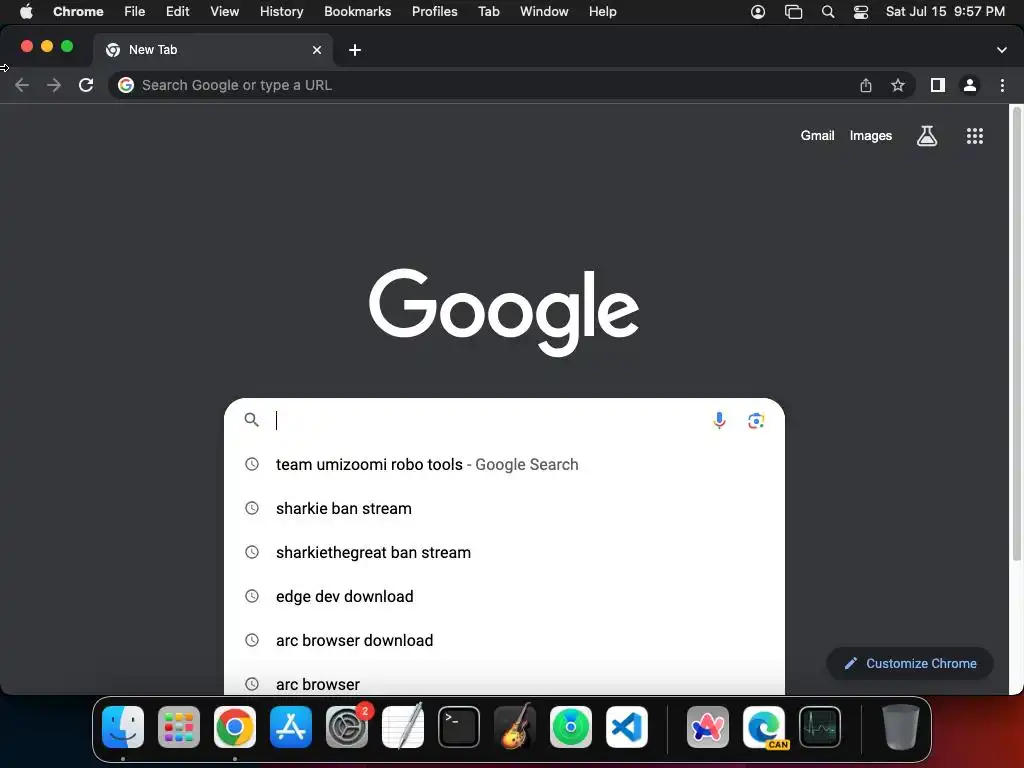Image resolution: width=1024 pixels, height=768 pixels.
Task: Open Finder from the dock
Action: (123, 727)
